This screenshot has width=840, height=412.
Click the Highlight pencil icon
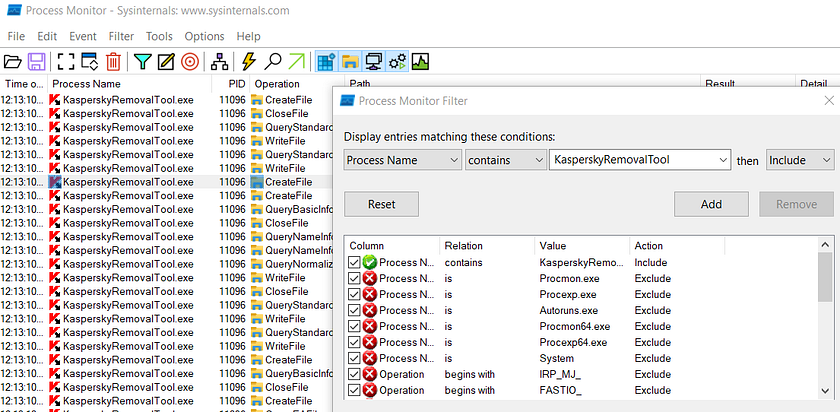pos(166,62)
